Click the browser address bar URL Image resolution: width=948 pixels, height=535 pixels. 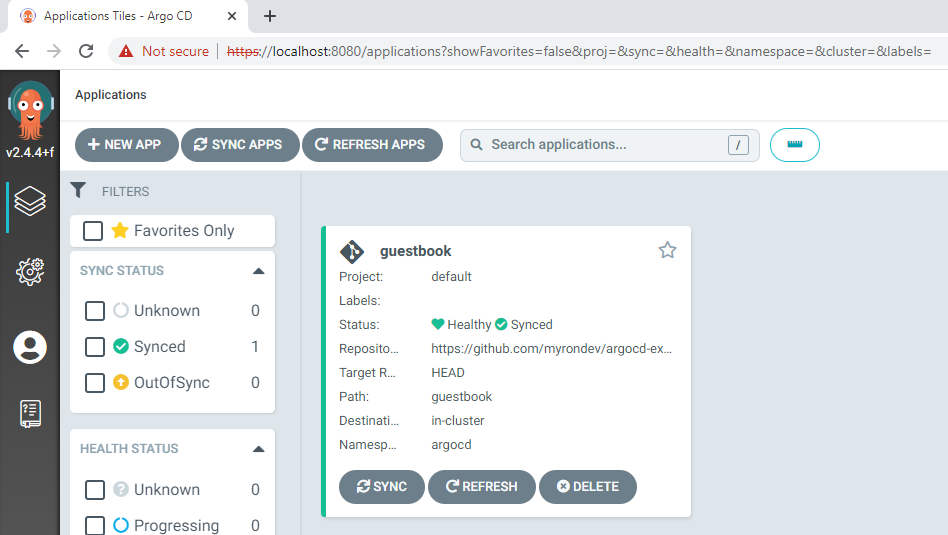(579, 51)
